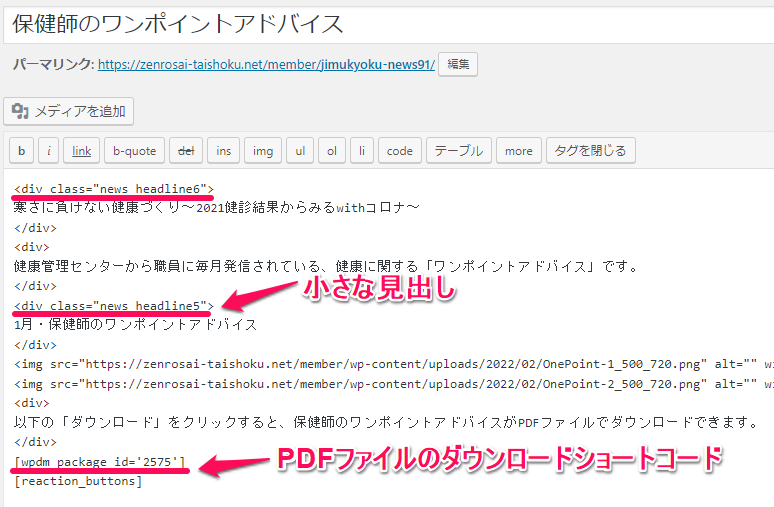Image resolution: width=774 pixels, height=507 pixels.
Task: Click the bold 'b' quicktag button
Action: pos(22,151)
